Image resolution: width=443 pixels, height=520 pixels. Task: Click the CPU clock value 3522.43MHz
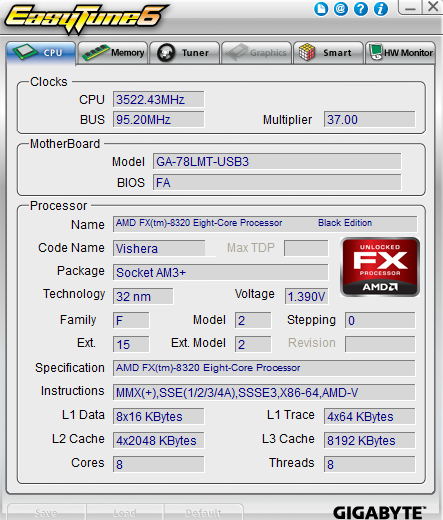click(x=158, y=100)
